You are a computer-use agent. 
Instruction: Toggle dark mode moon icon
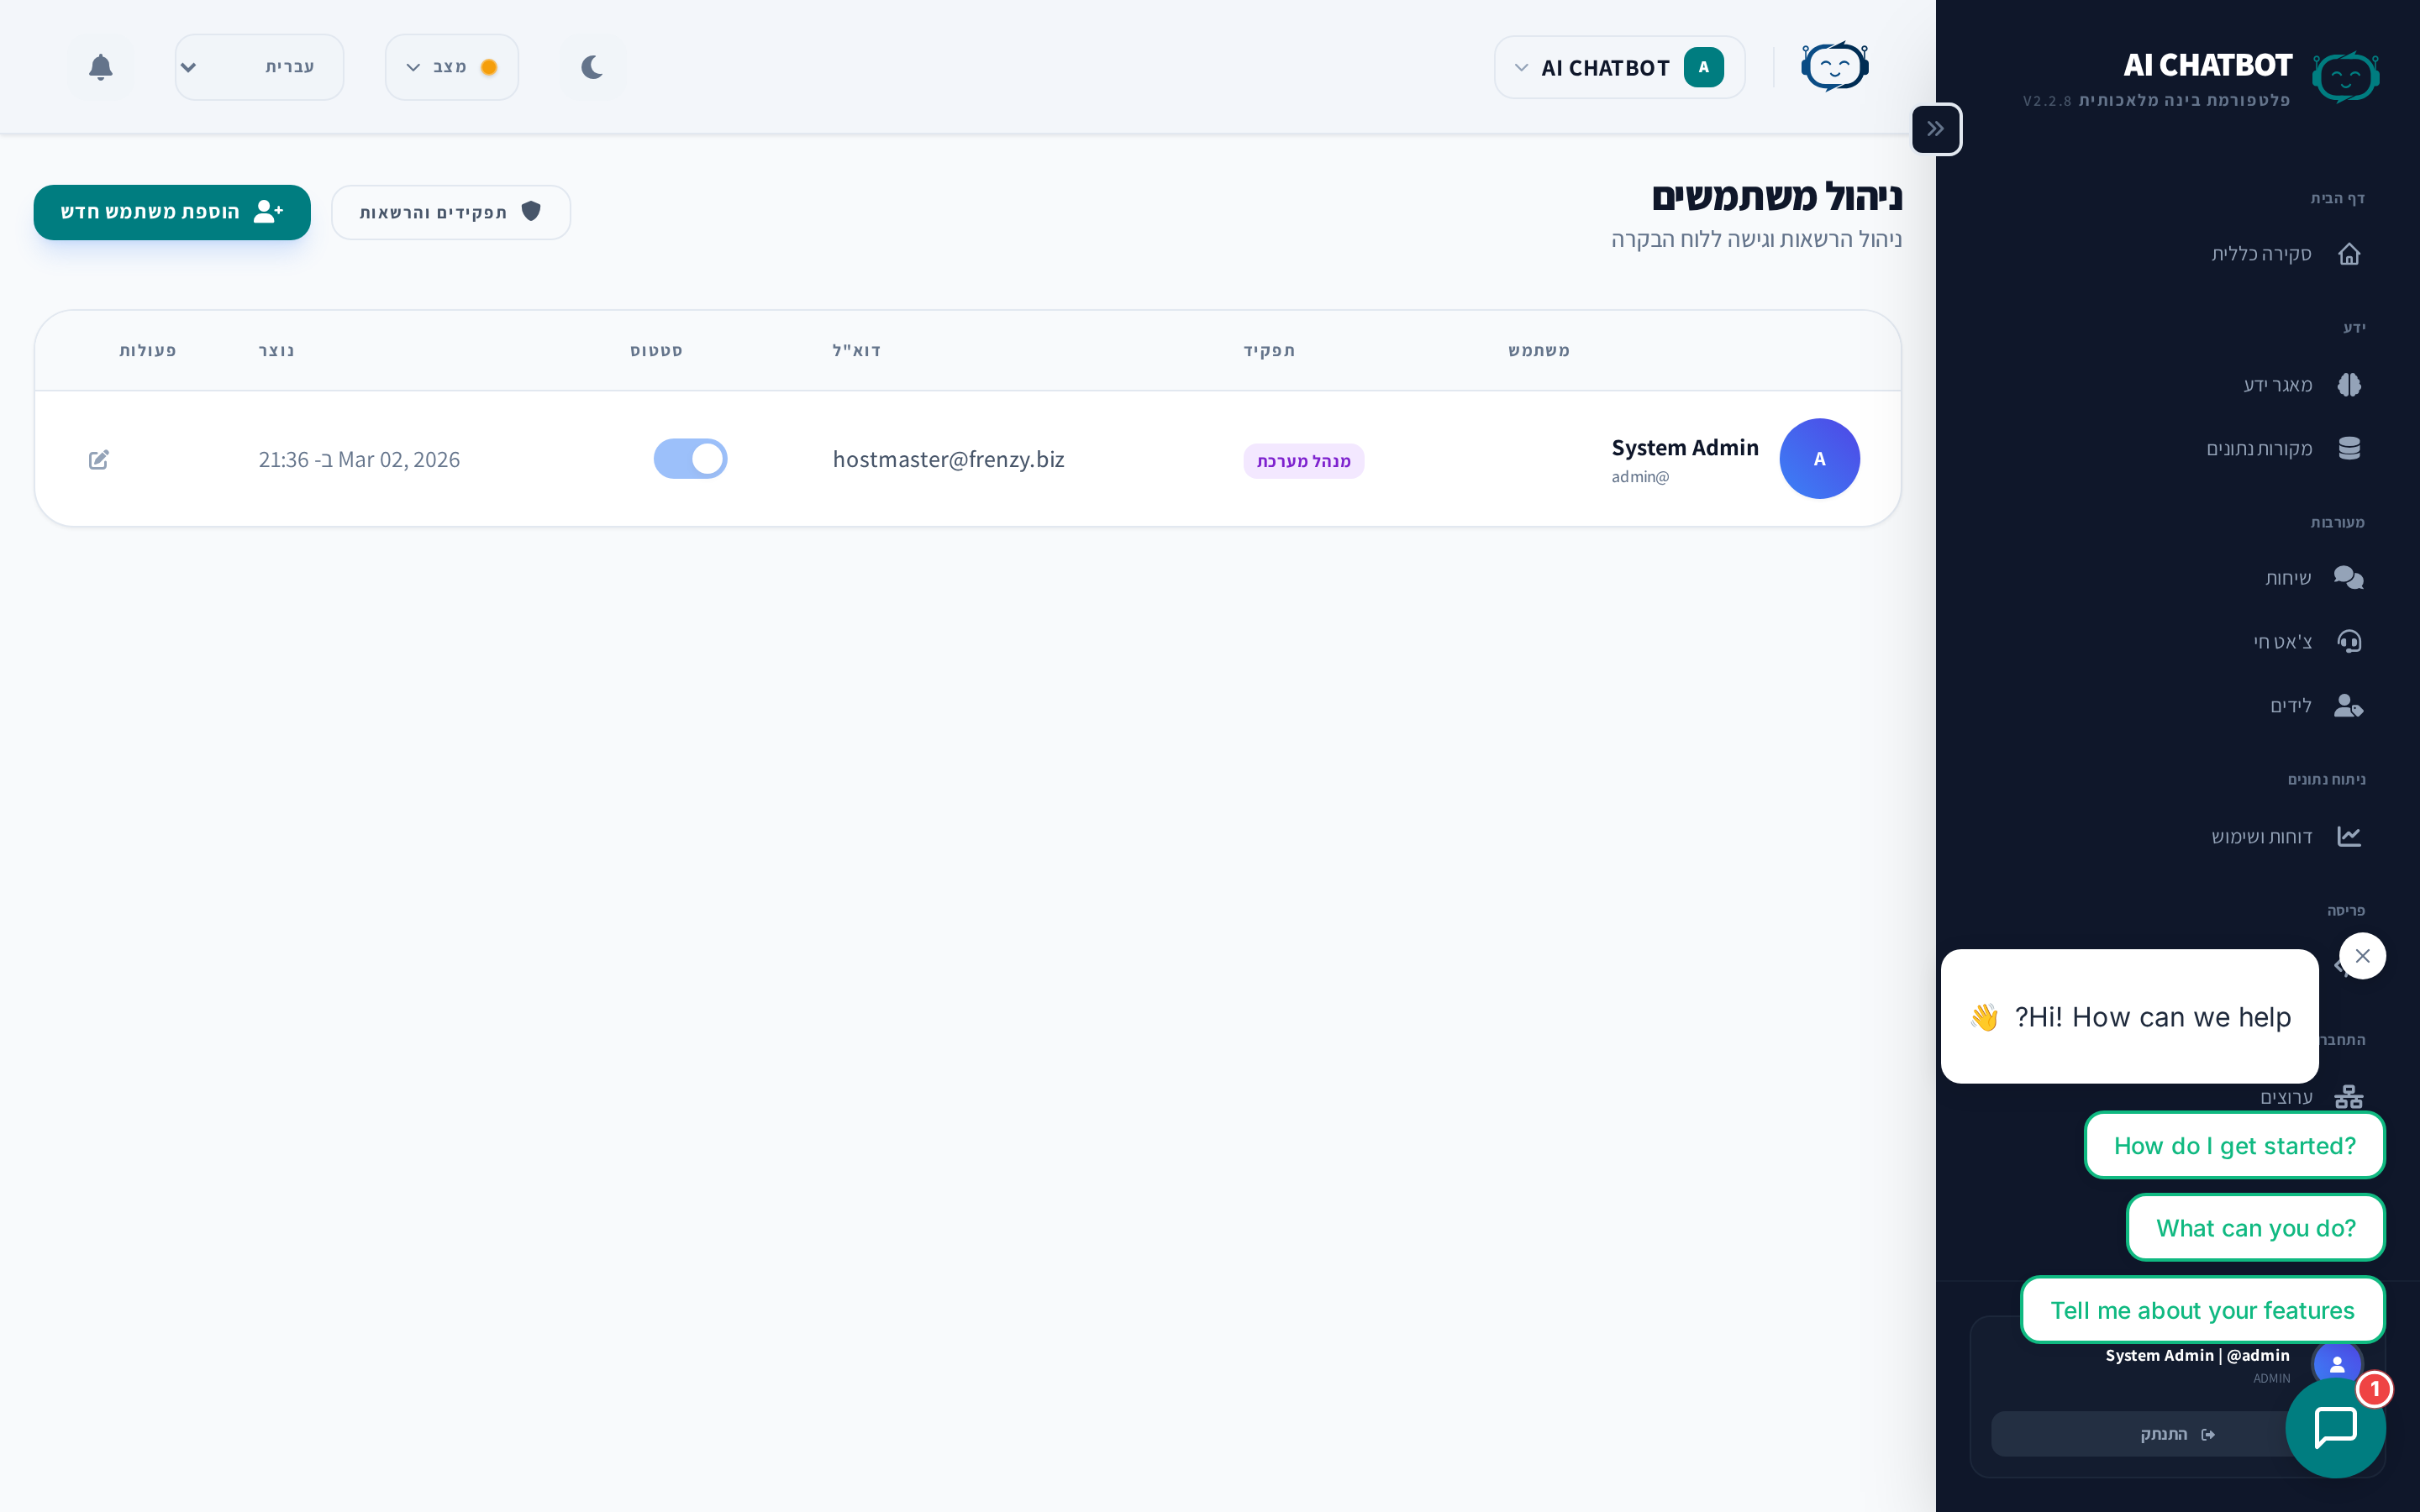pyautogui.click(x=592, y=67)
